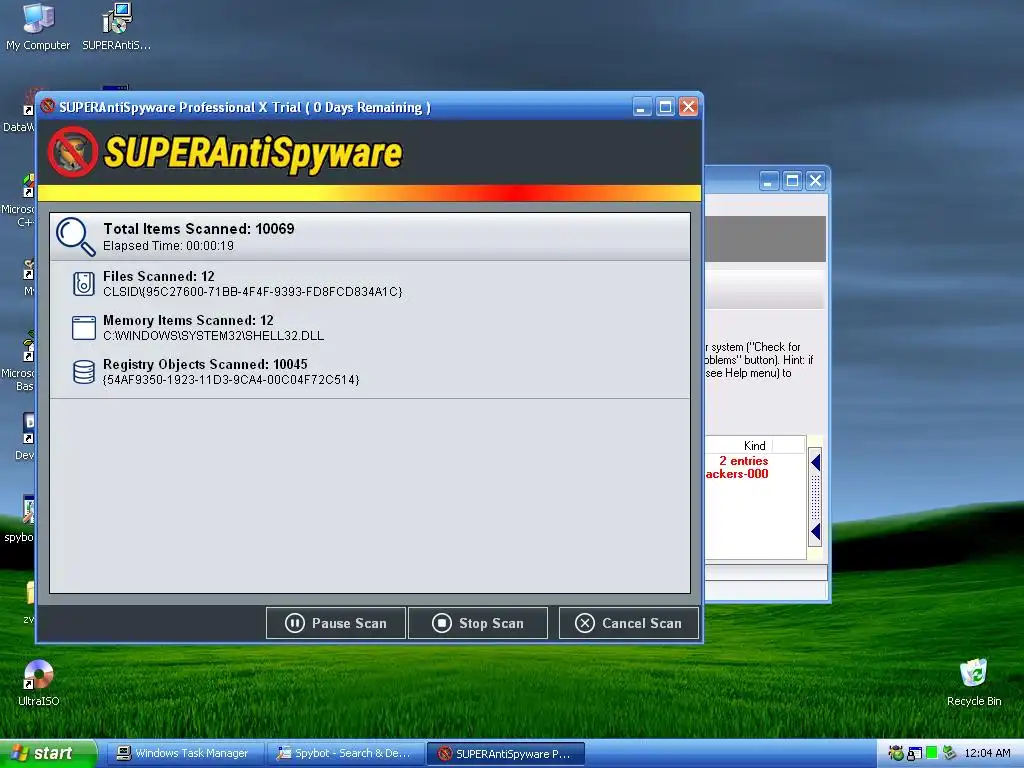Select Total Items Scanned: 10069 text
Viewport: 1024px width, 768px height.
[x=199, y=229]
